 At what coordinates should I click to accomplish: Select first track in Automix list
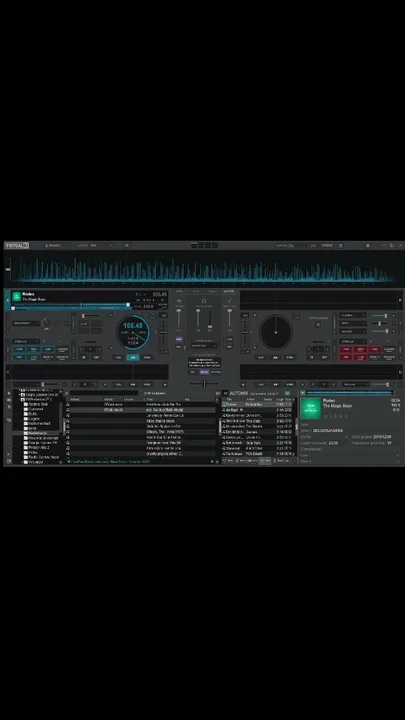259,405
